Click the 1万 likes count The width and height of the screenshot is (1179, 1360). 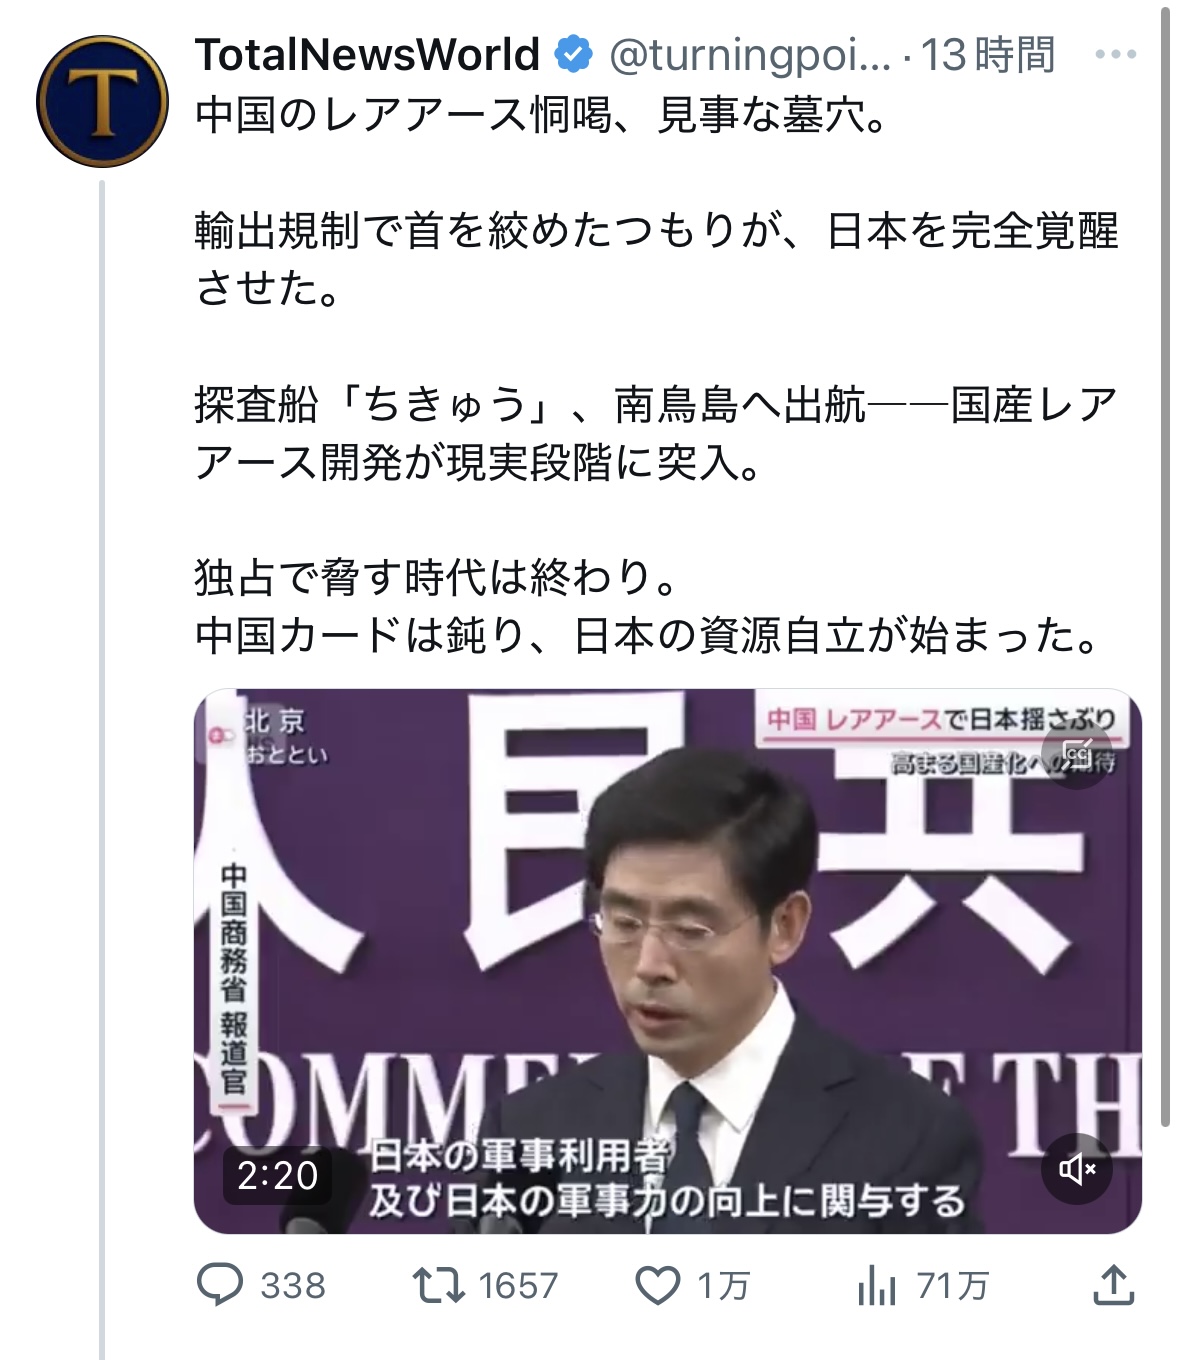(723, 1286)
